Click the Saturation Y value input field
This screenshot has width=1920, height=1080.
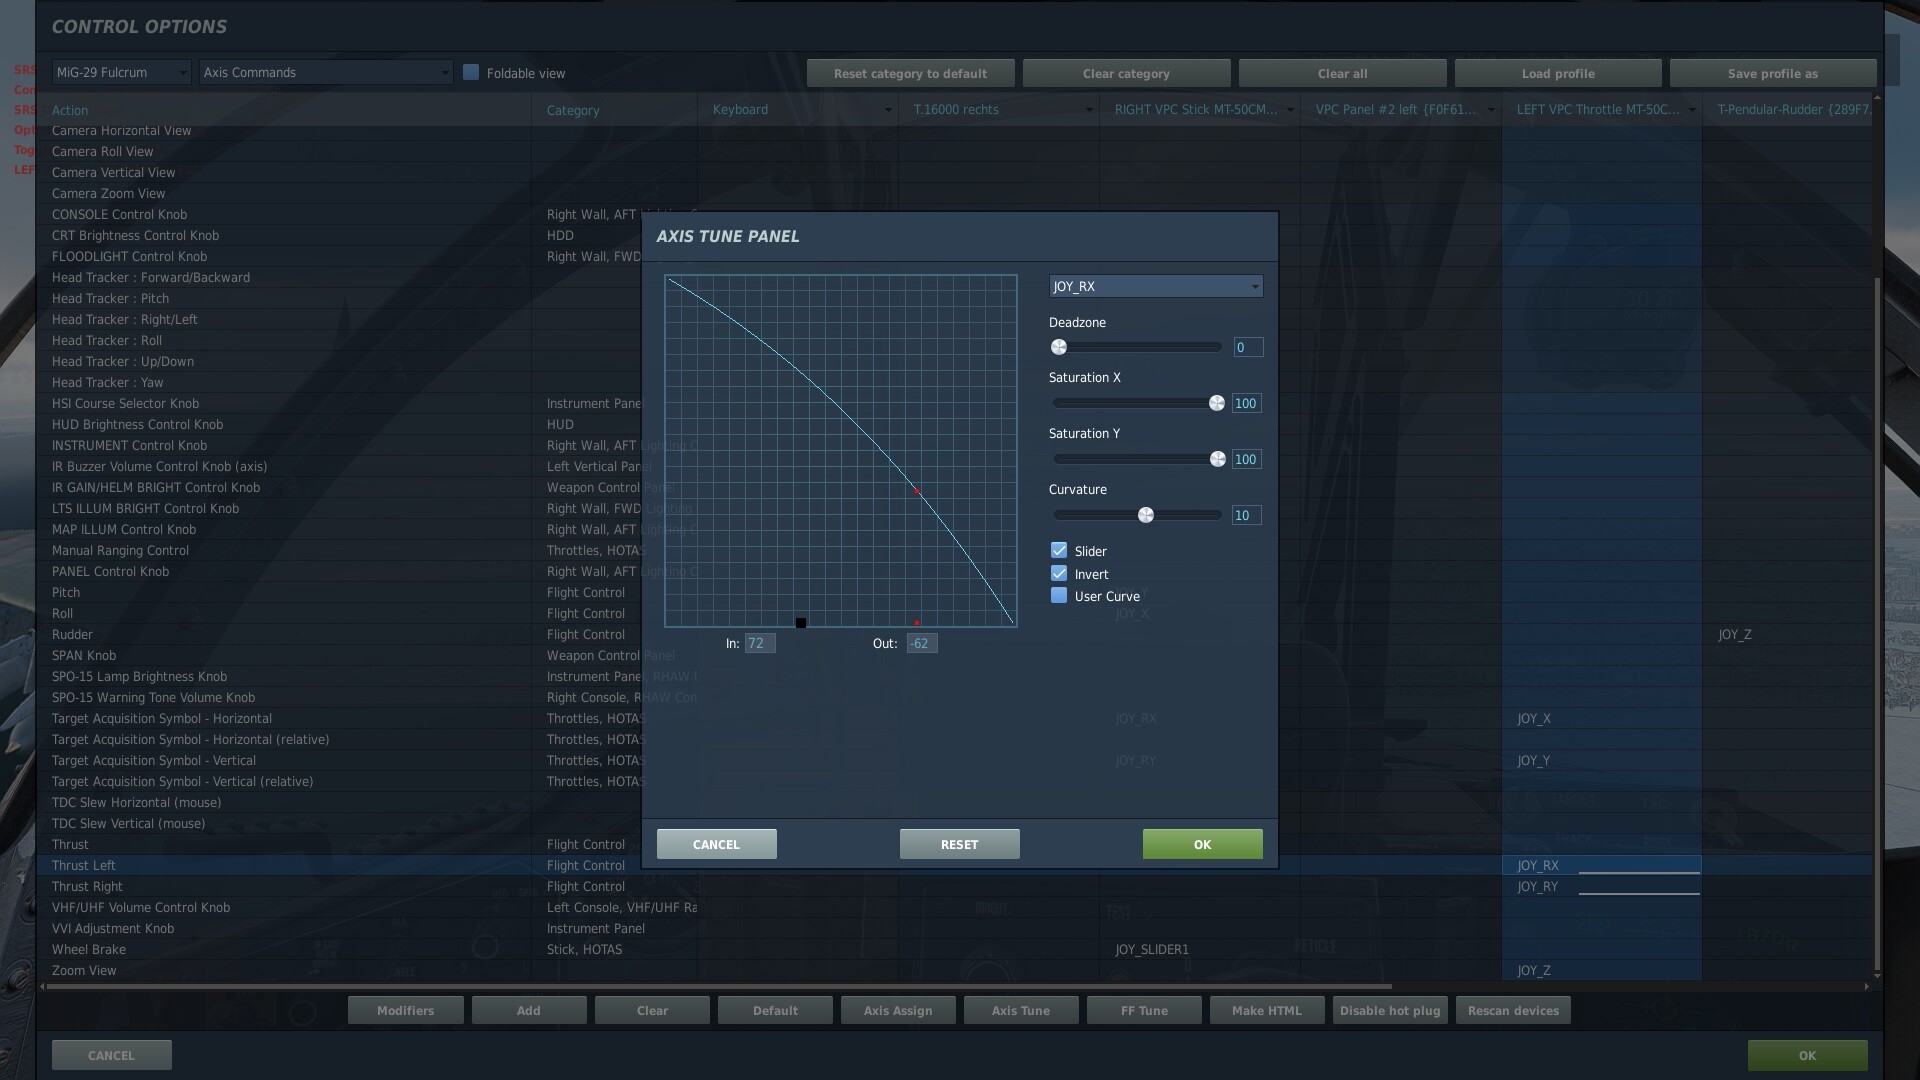pyautogui.click(x=1246, y=460)
